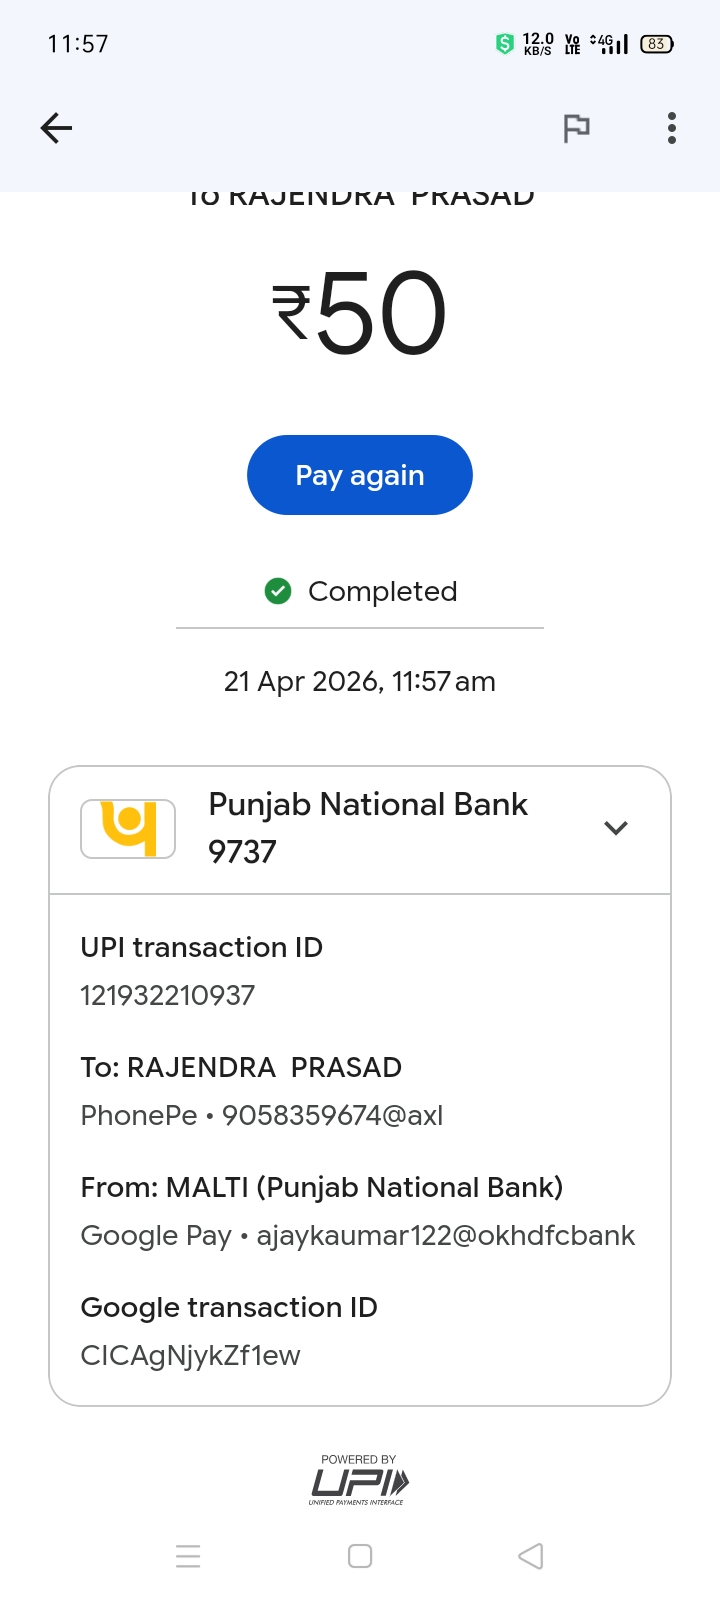Screen dimensions: 720x1600
Task: Open recent apps with the menu navigation icon
Action: 188,1556
